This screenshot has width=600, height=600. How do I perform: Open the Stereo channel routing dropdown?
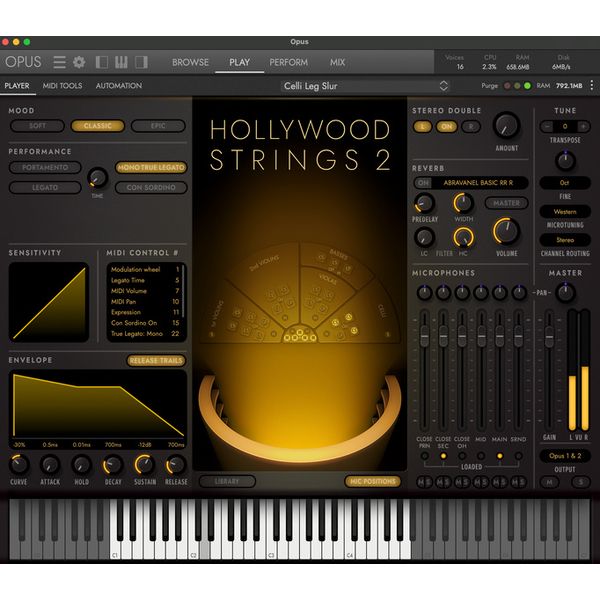pyautogui.click(x=565, y=240)
